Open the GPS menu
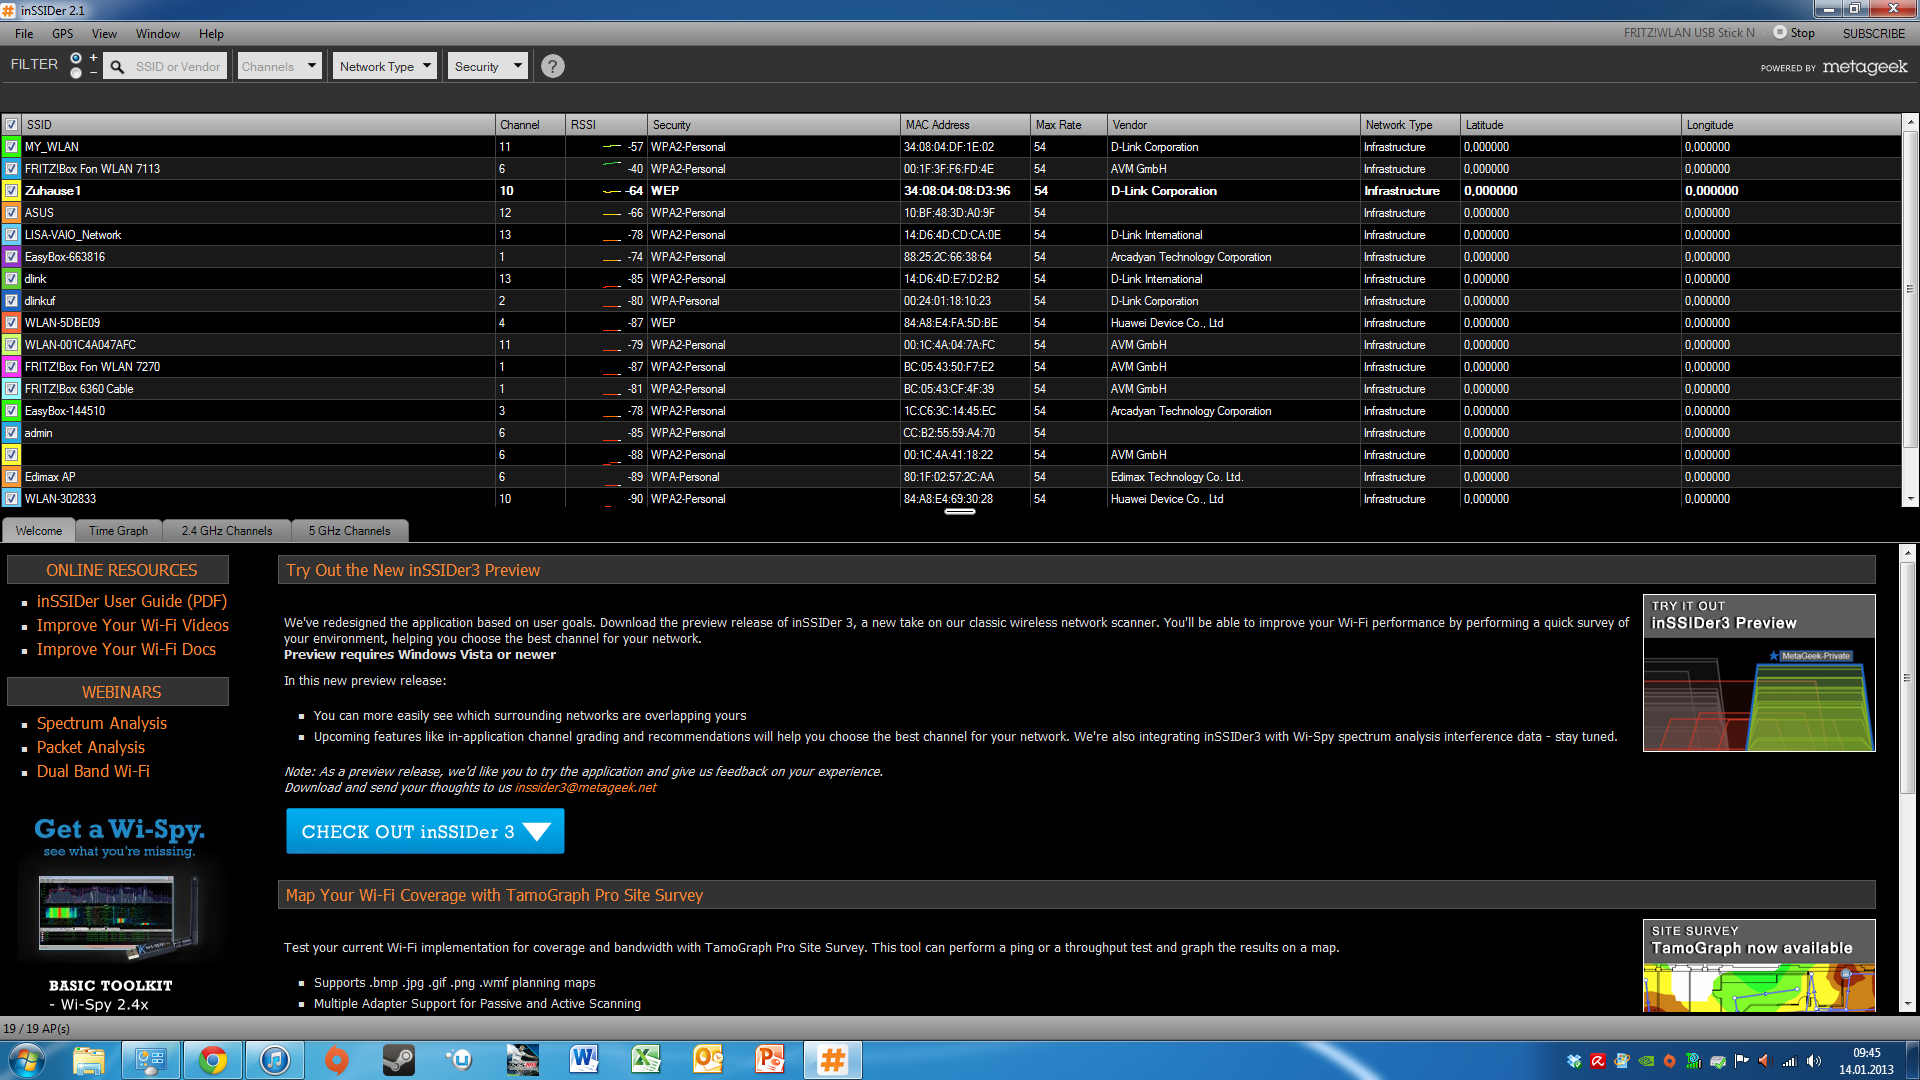Image resolution: width=1920 pixels, height=1080 pixels. (x=63, y=34)
